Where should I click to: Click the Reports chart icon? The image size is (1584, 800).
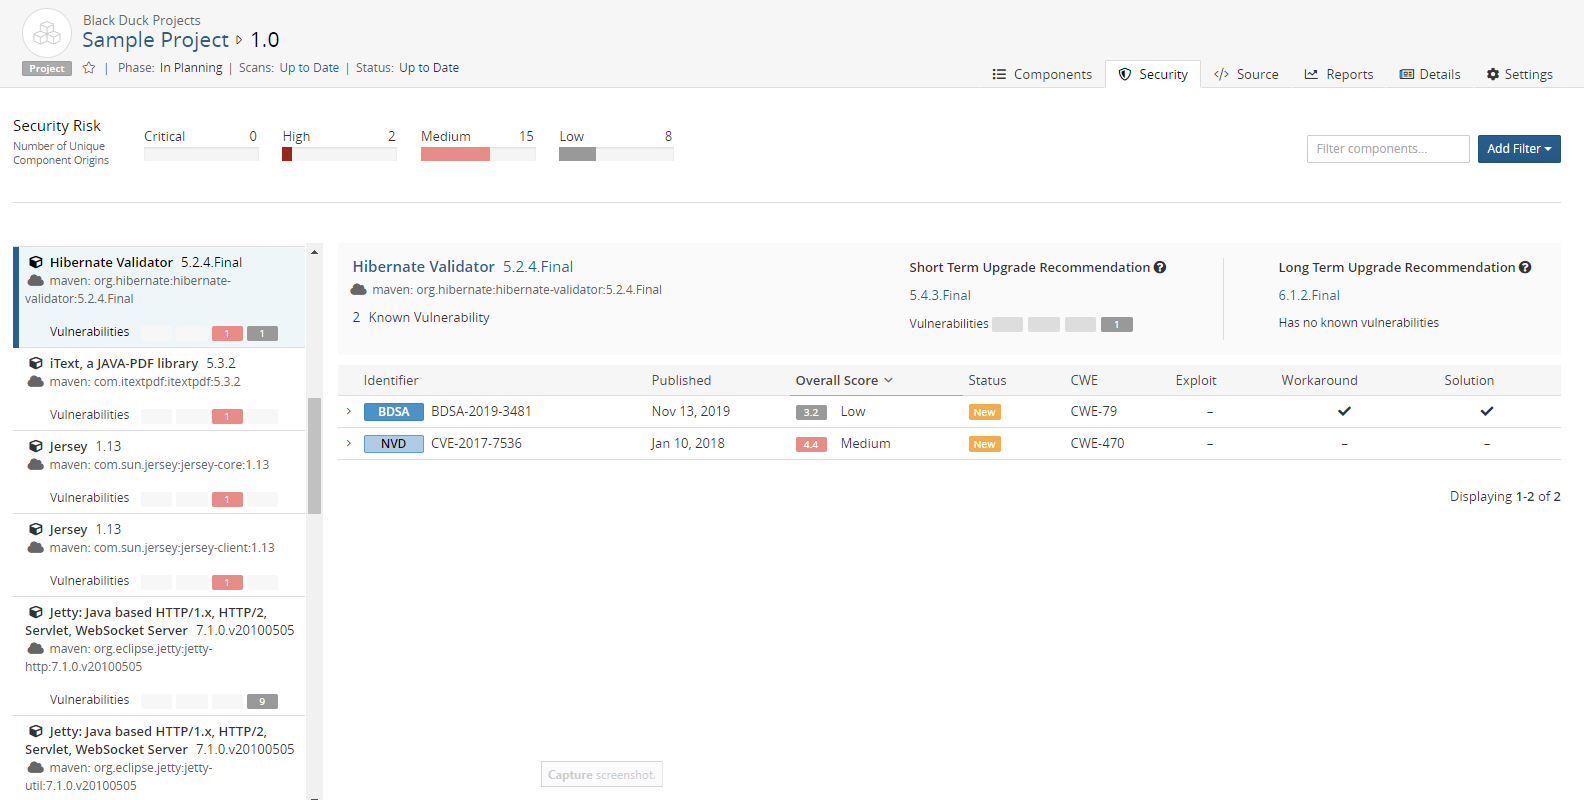click(1311, 74)
